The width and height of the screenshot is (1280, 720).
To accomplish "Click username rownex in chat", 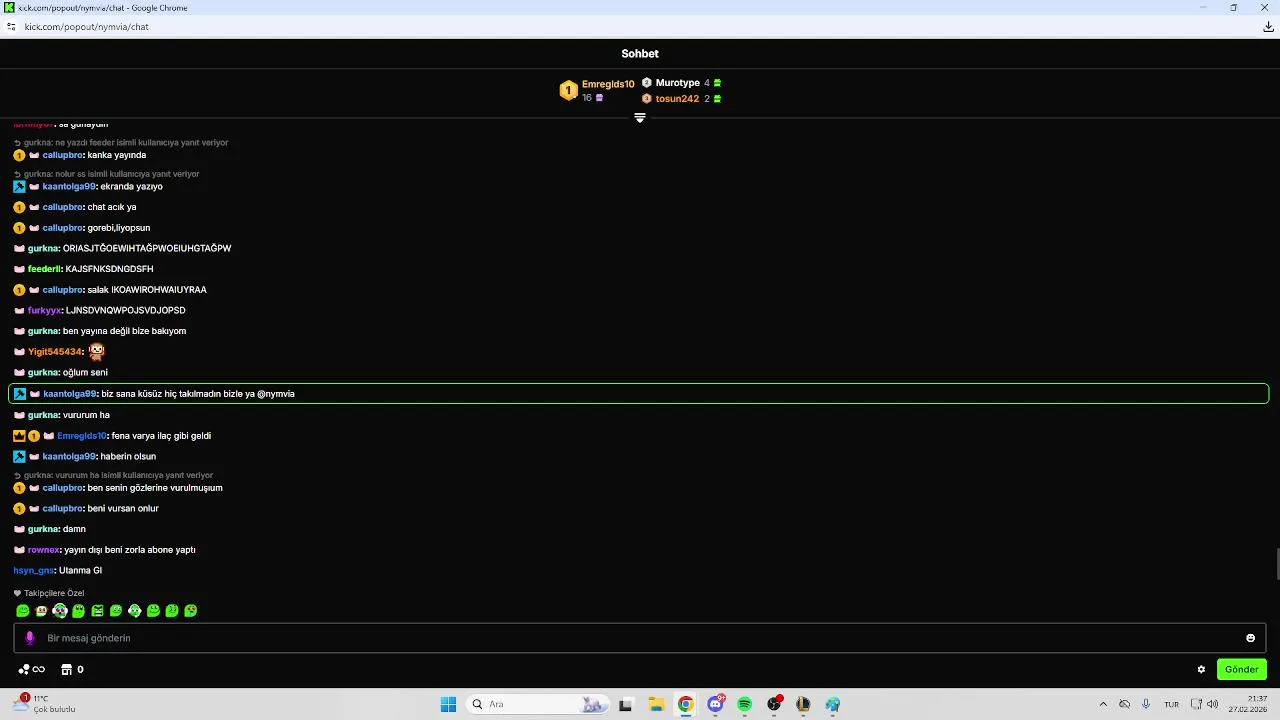I will [44, 550].
